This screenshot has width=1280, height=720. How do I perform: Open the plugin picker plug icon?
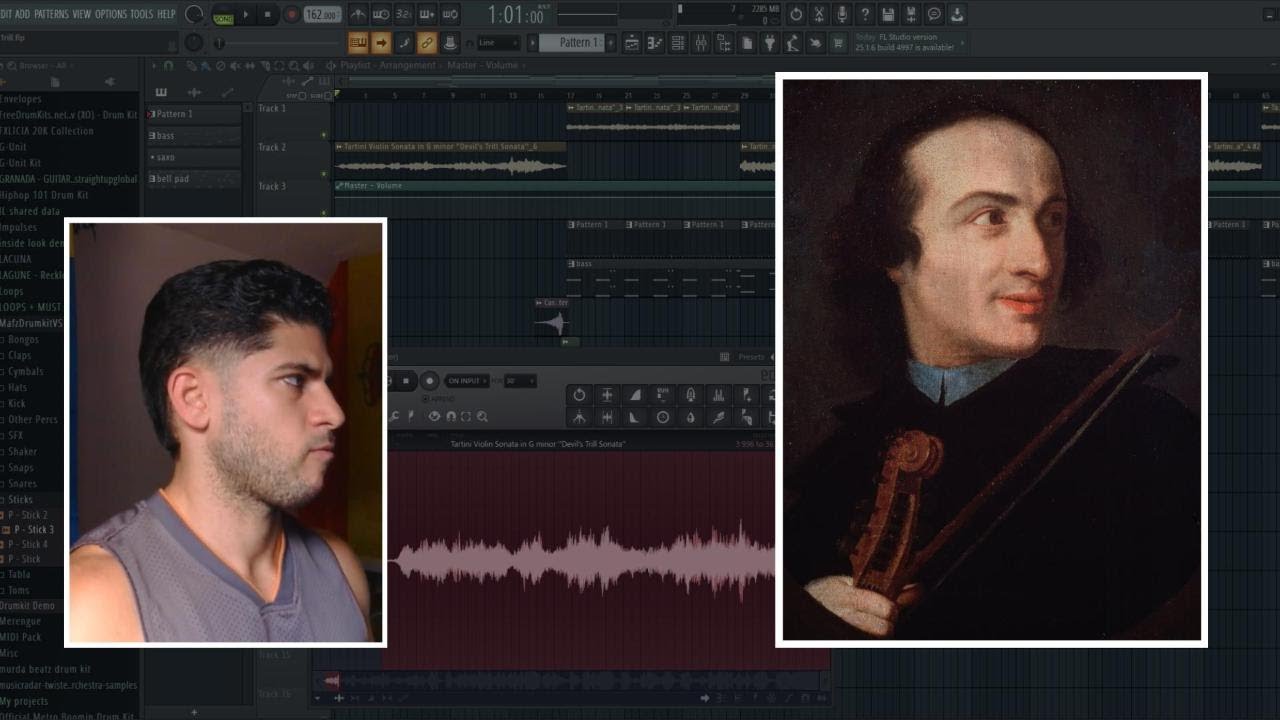pyautogui.click(x=770, y=43)
